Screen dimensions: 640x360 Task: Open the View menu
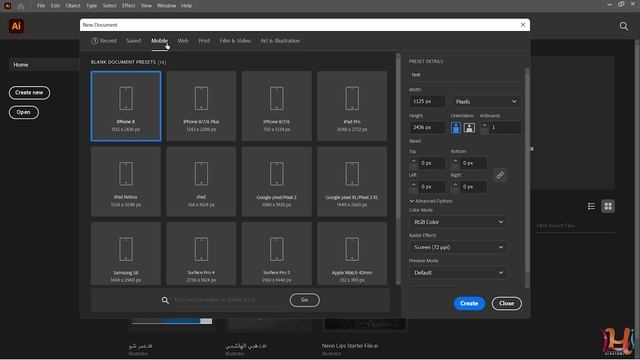146,6
